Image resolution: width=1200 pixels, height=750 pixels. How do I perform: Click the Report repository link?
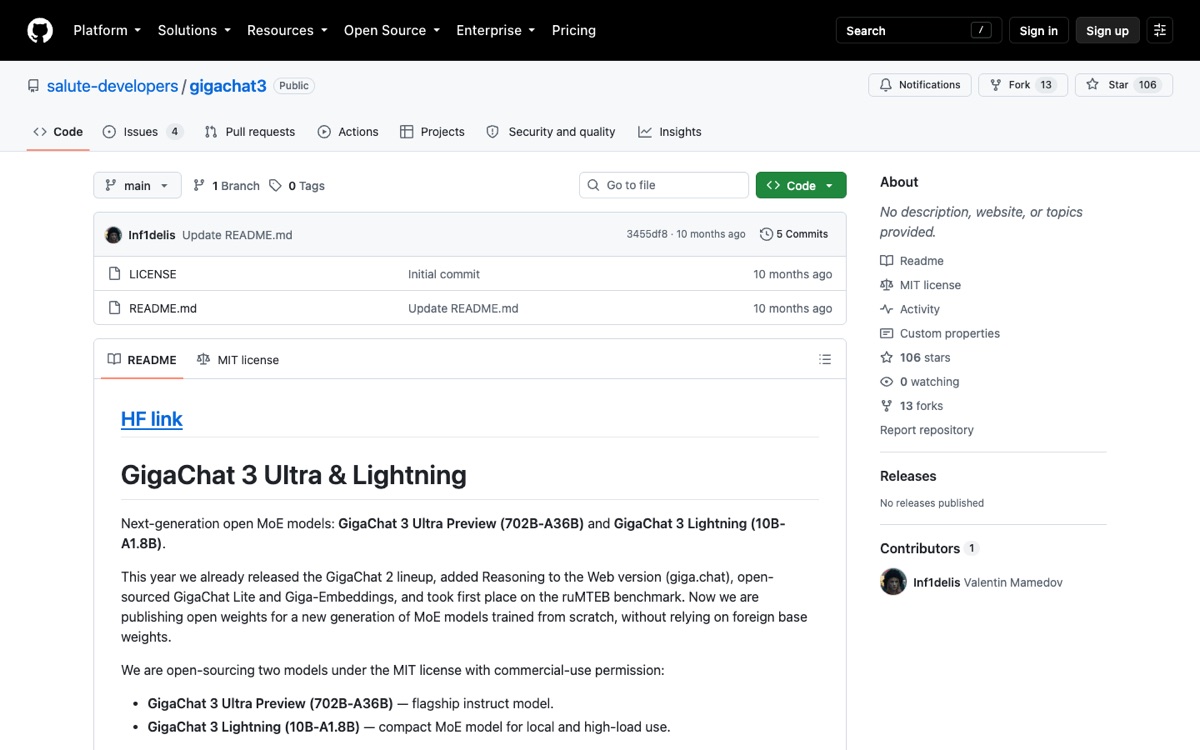(927, 430)
